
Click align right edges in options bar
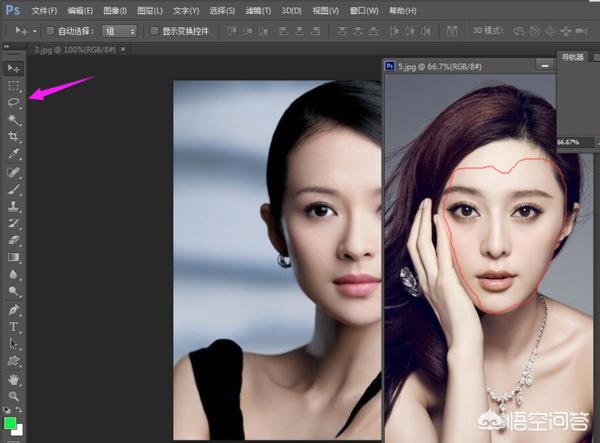pos(315,31)
